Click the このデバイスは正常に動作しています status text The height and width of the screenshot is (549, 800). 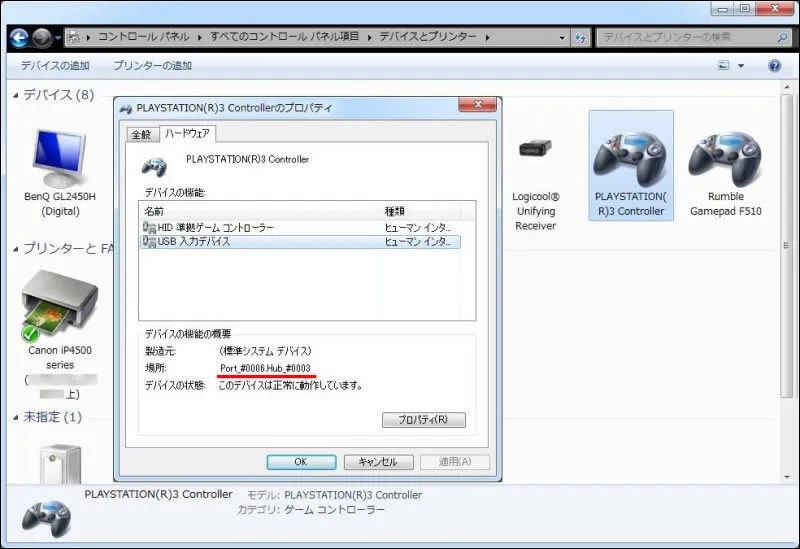pyautogui.click(x=291, y=385)
